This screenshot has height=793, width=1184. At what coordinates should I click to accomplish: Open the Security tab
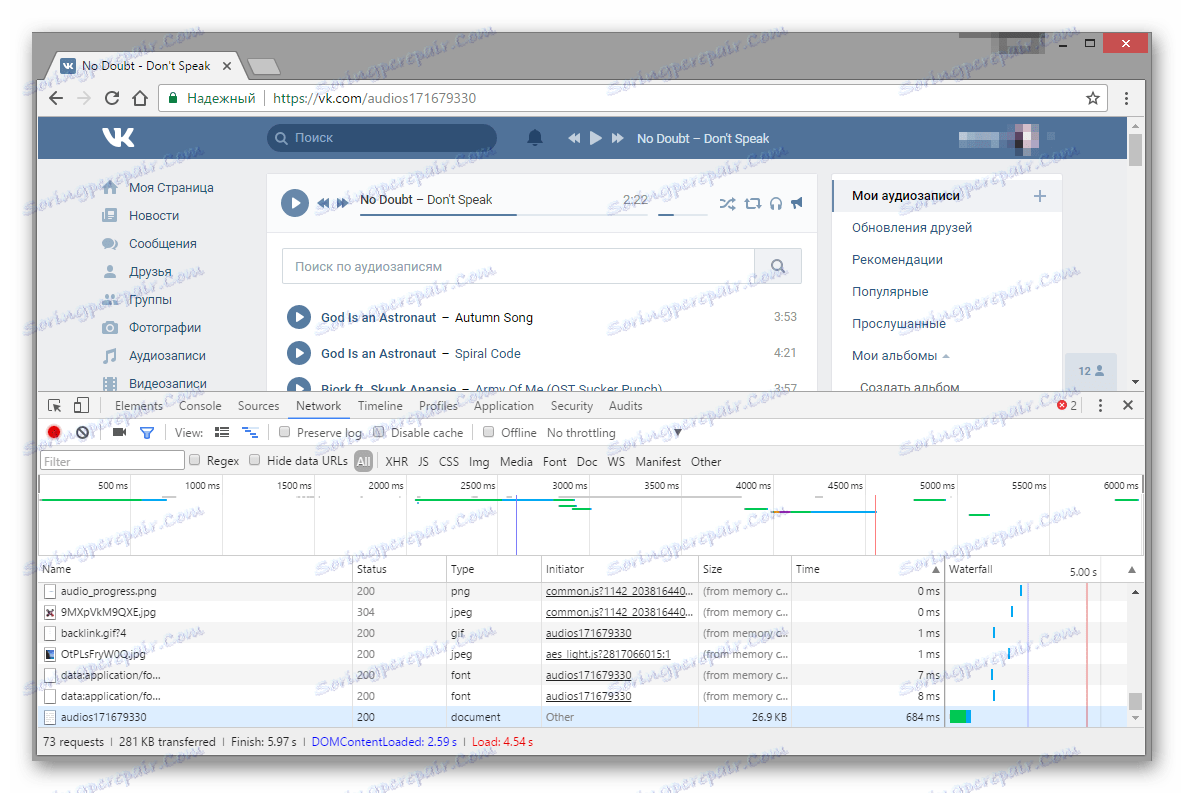point(572,406)
